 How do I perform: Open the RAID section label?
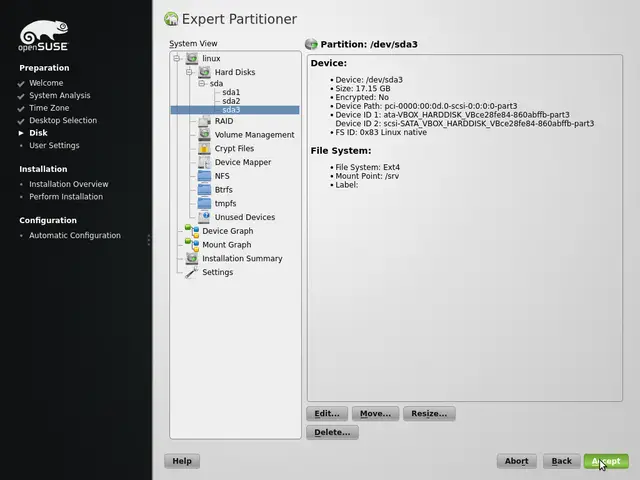(x=224, y=121)
